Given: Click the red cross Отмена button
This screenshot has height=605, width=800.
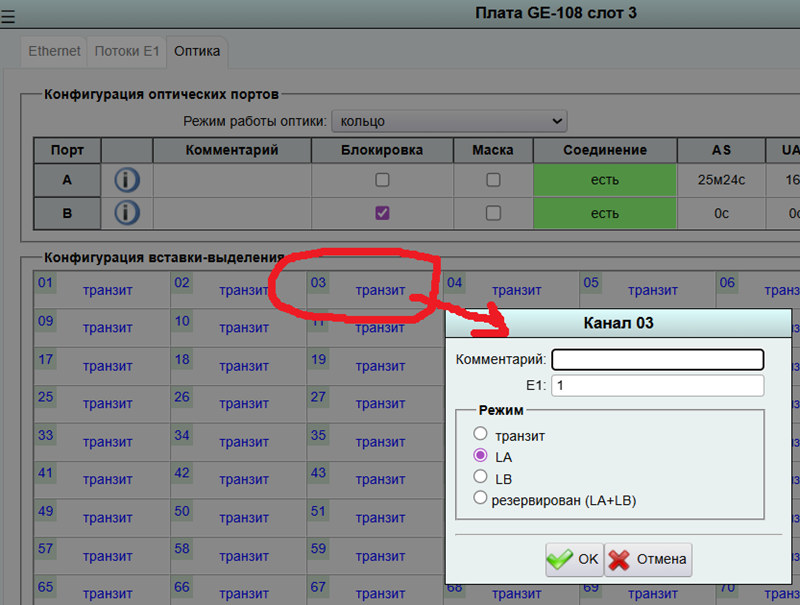Looking at the screenshot, I should pyautogui.click(x=648, y=559).
